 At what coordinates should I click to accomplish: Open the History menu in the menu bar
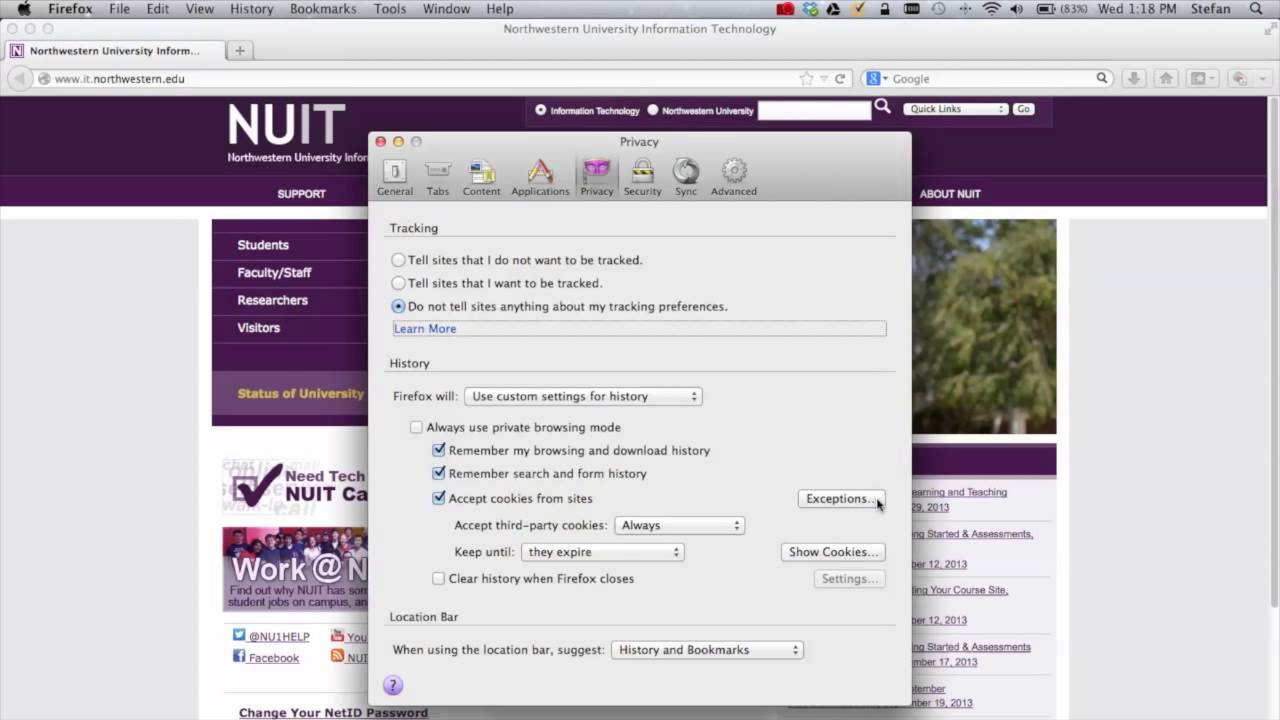coord(251,8)
